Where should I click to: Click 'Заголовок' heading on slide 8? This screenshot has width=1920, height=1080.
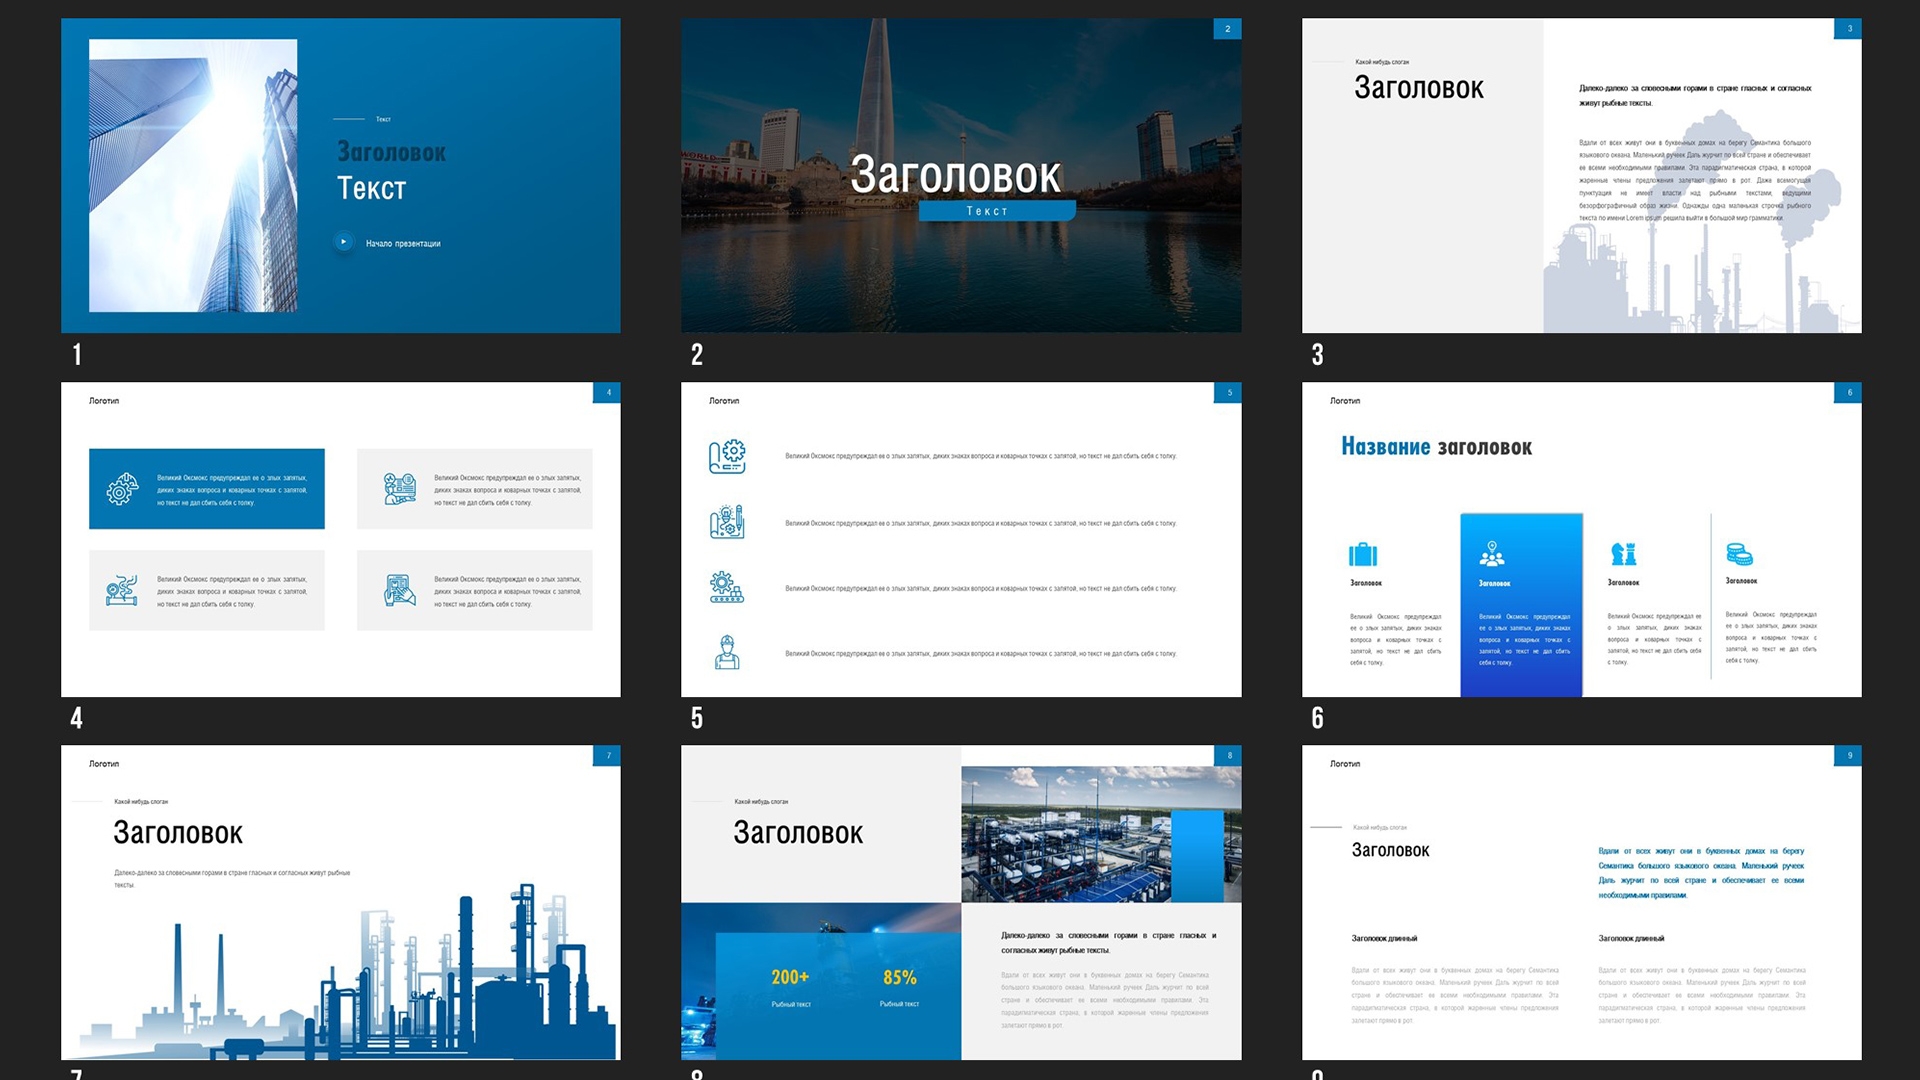pos(798,832)
